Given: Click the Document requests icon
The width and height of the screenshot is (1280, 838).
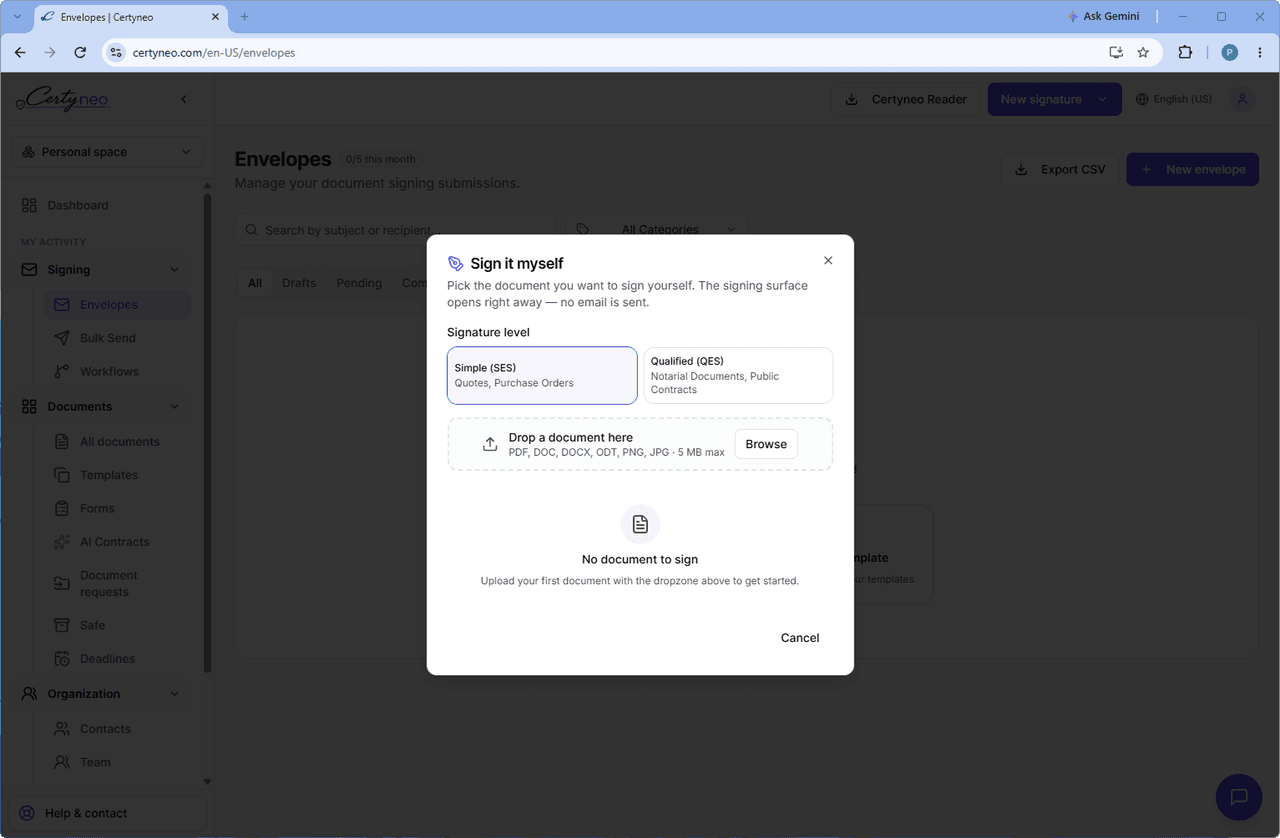Looking at the screenshot, I should 62,583.
